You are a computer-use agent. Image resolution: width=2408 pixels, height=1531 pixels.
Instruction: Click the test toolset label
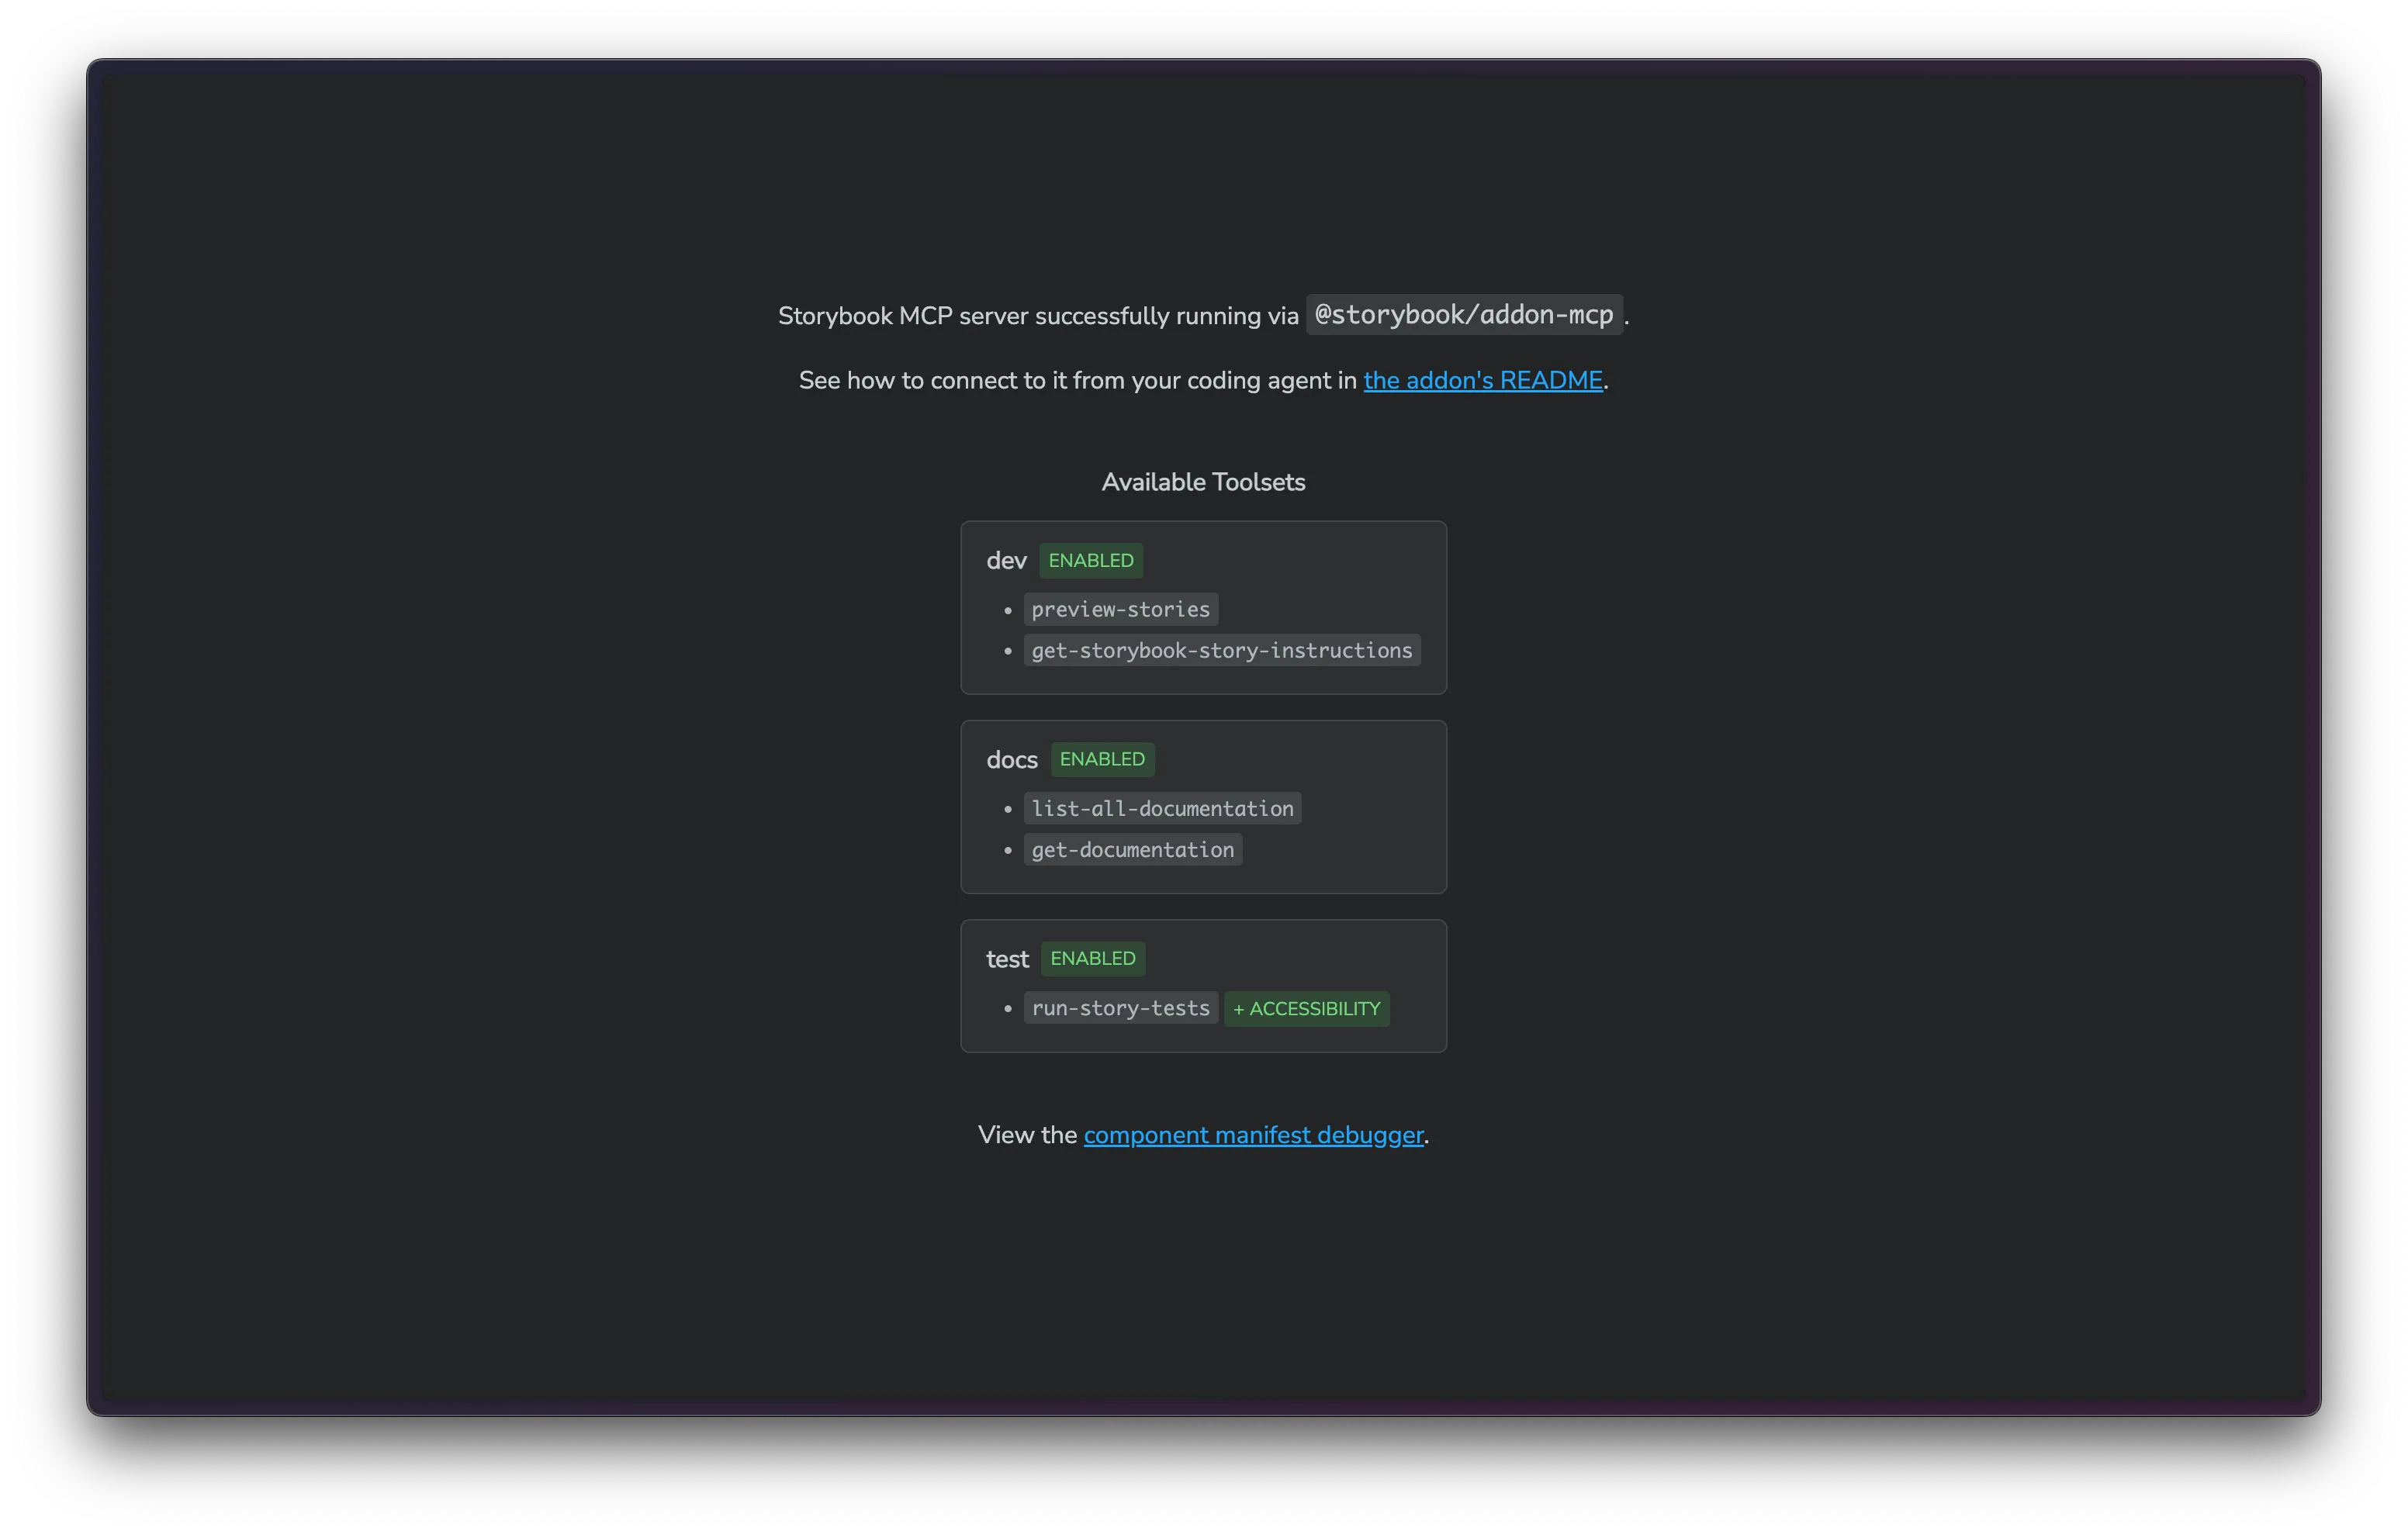(1007, 959)
